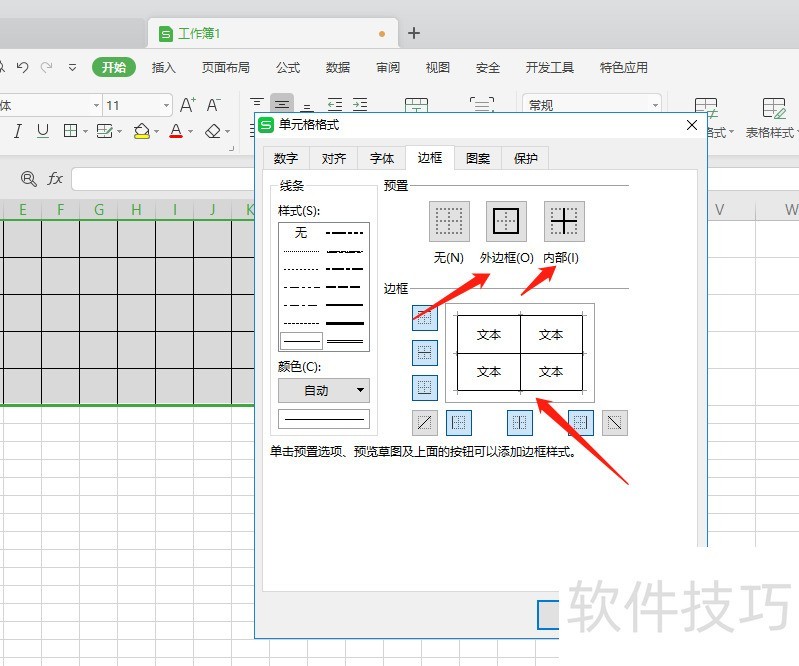Click the new tab plus button
799x666 pixels.
414,33
